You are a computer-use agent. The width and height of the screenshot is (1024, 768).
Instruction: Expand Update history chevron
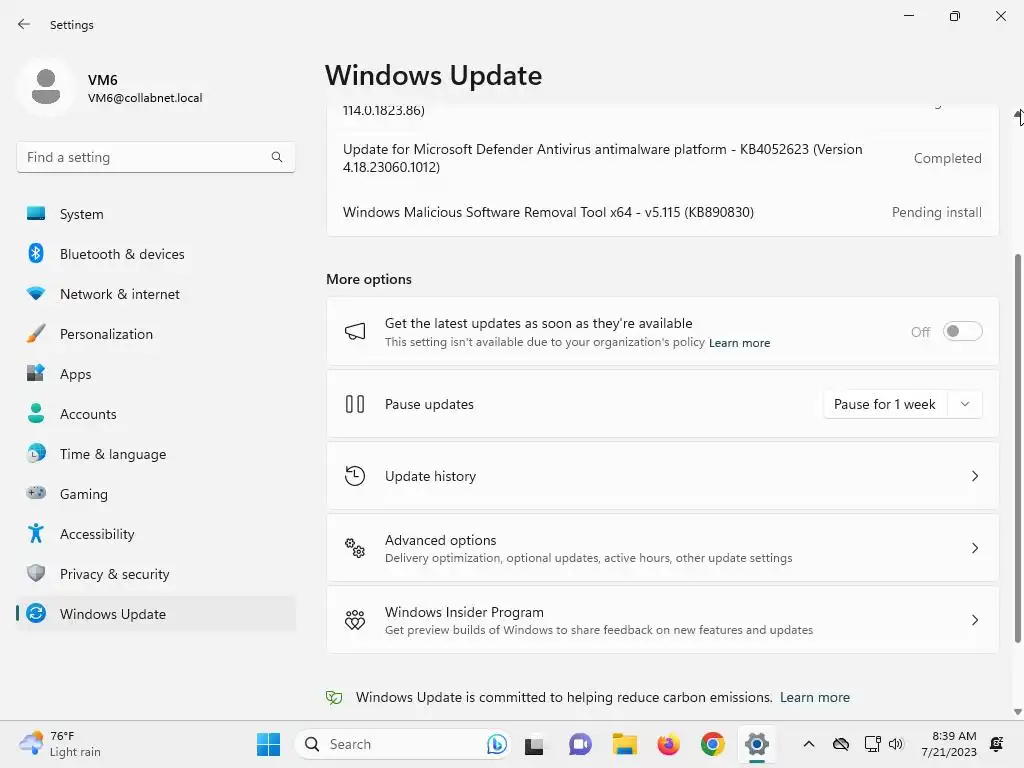pos(974,476)
